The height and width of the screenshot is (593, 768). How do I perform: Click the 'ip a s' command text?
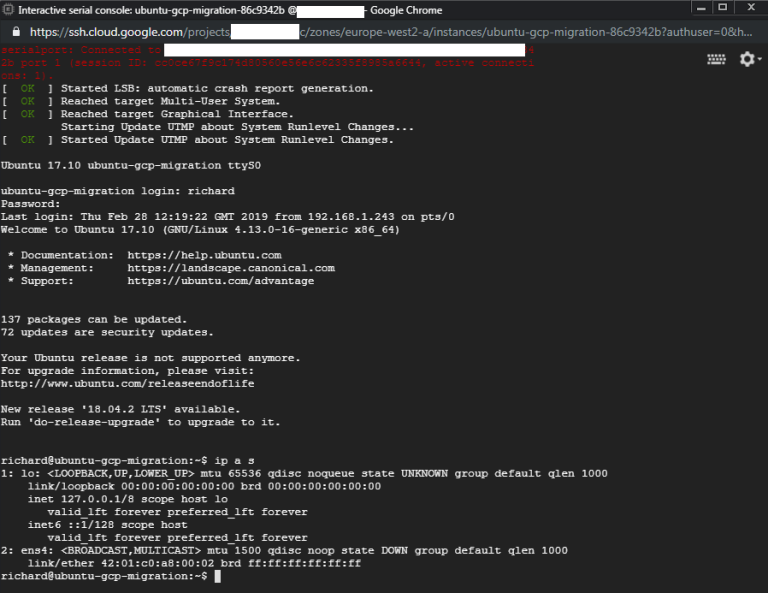[234, 460]
